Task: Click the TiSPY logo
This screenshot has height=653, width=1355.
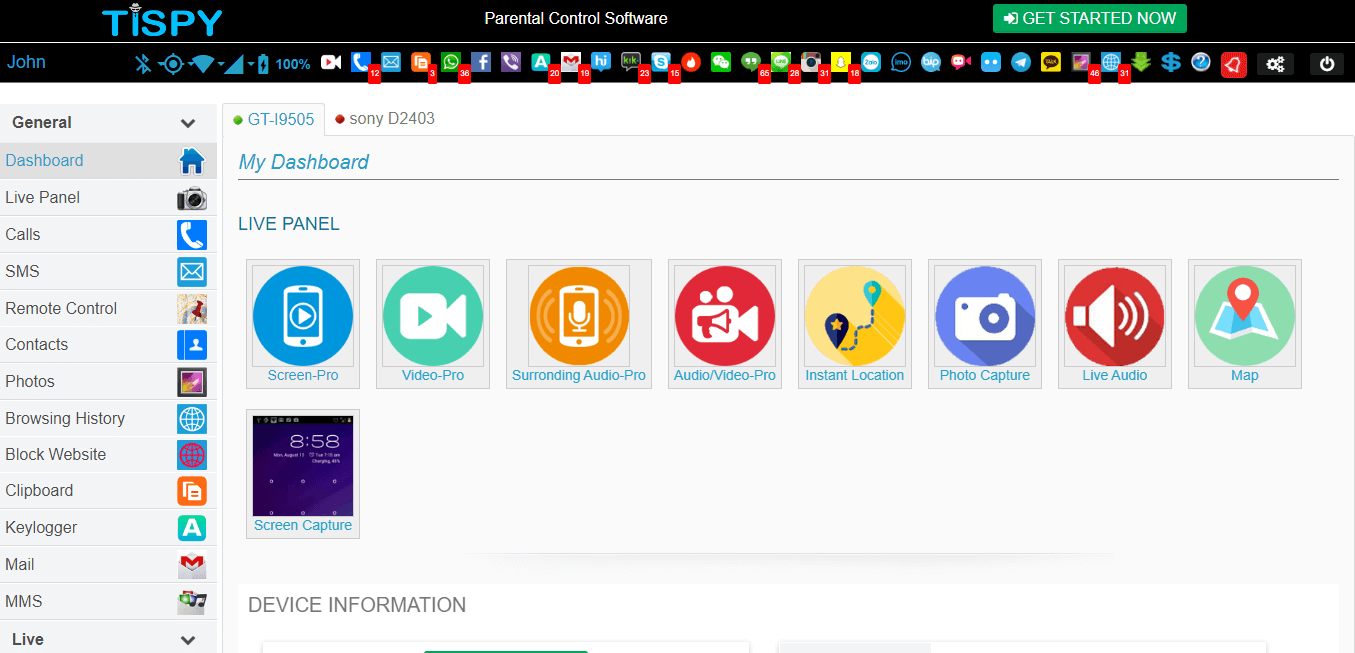Action: (162, 20)
